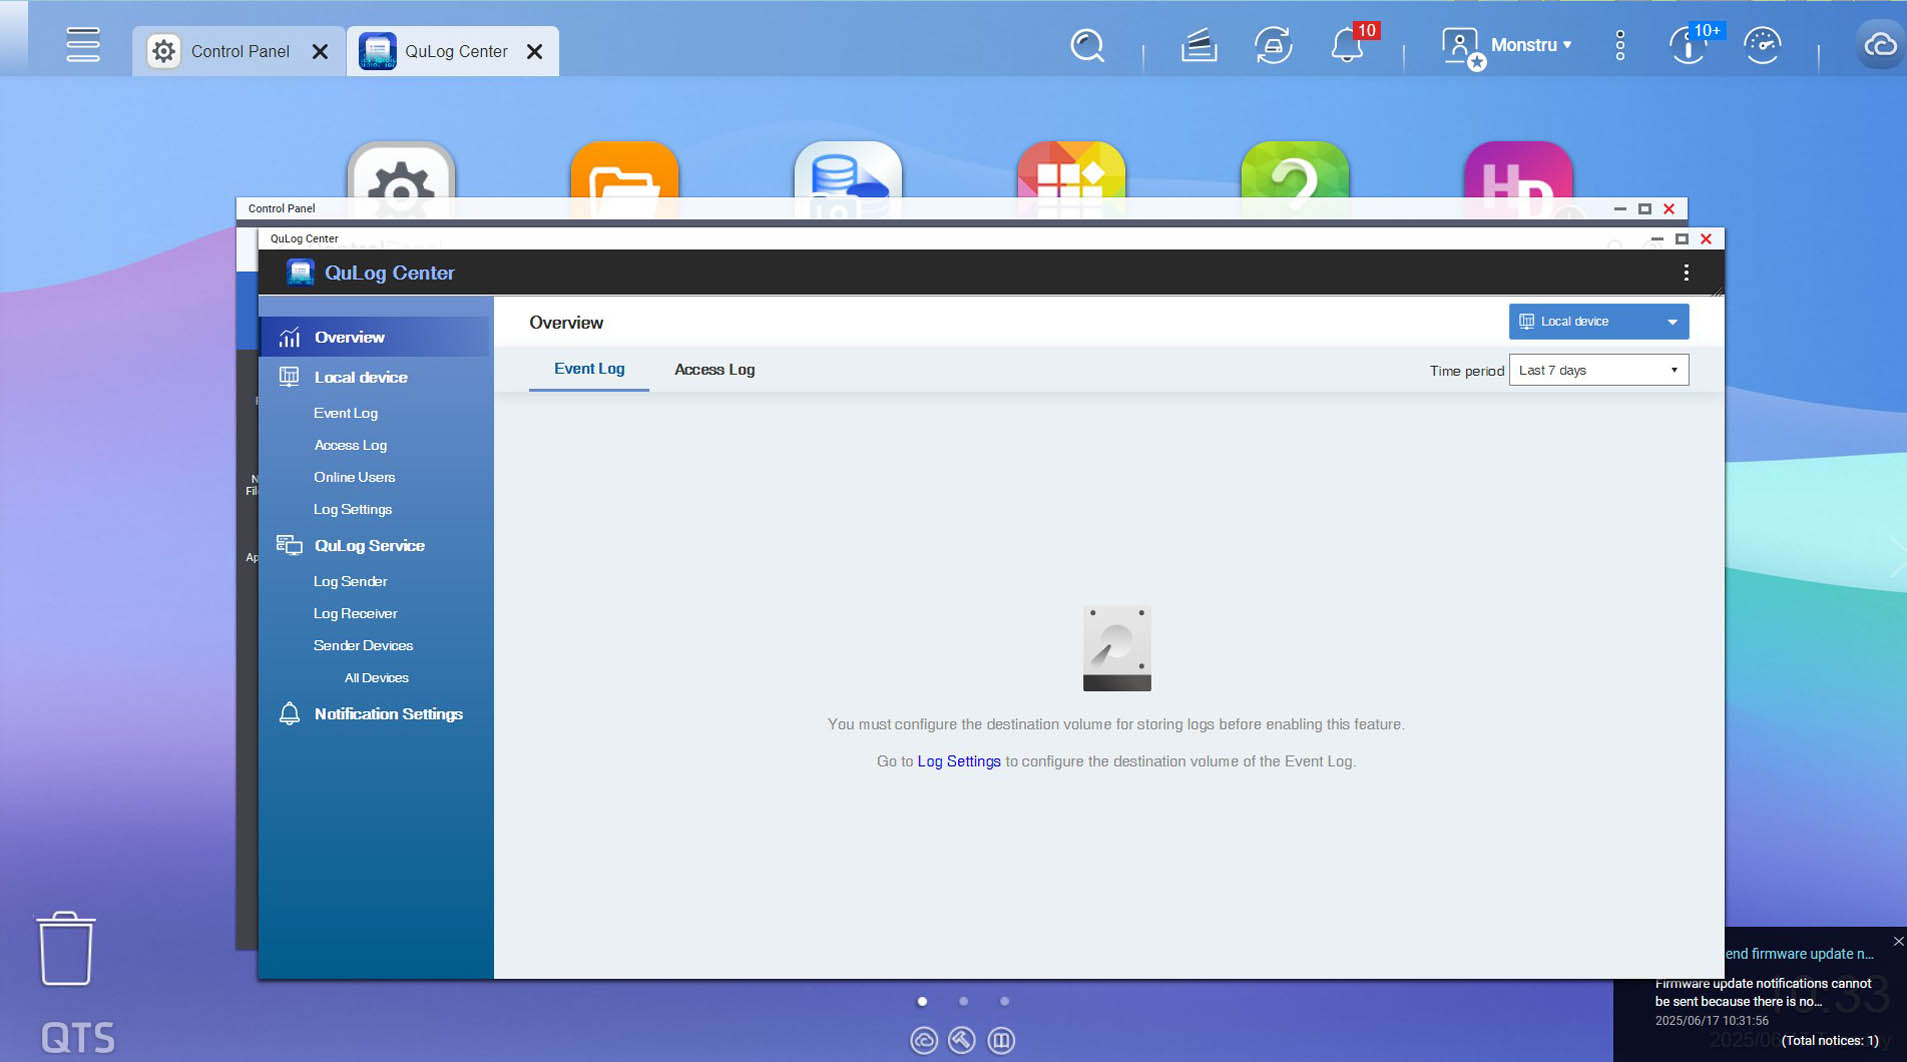
Task: Open Log Sender in the sidebar
Action: (350, 581)
